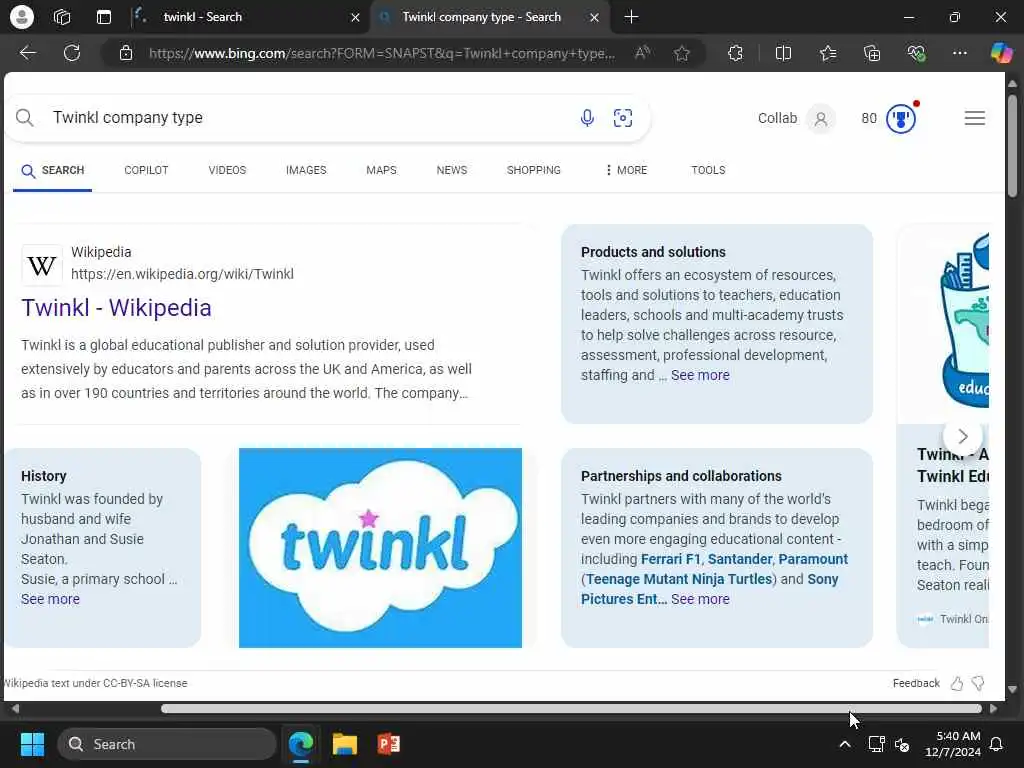The height and width of the screenshot is (768, 1024).
Task: Open the Tools filter options
Action: pos(708,170)
